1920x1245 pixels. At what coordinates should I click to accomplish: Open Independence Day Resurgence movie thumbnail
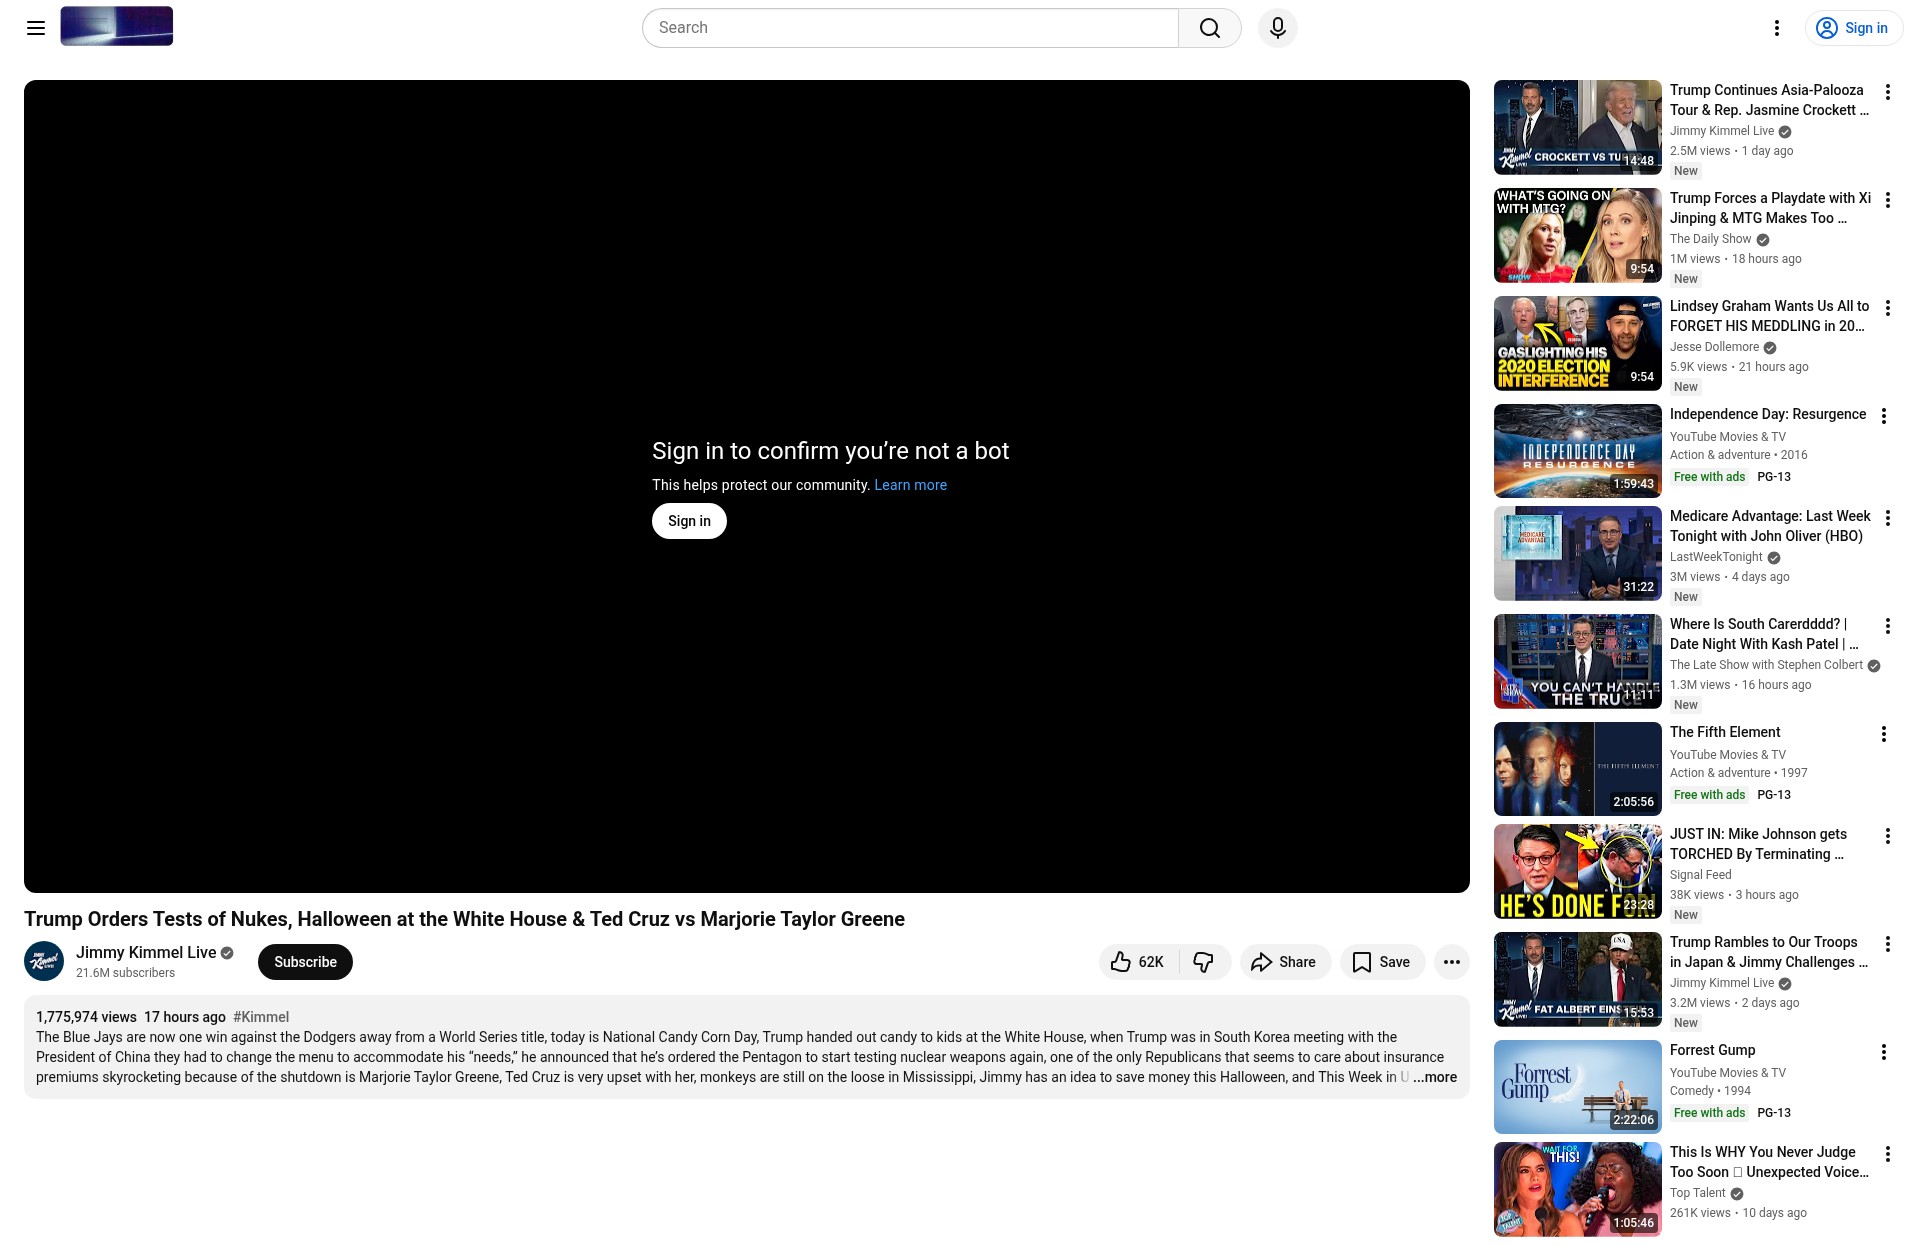(x=1577, y=451)
